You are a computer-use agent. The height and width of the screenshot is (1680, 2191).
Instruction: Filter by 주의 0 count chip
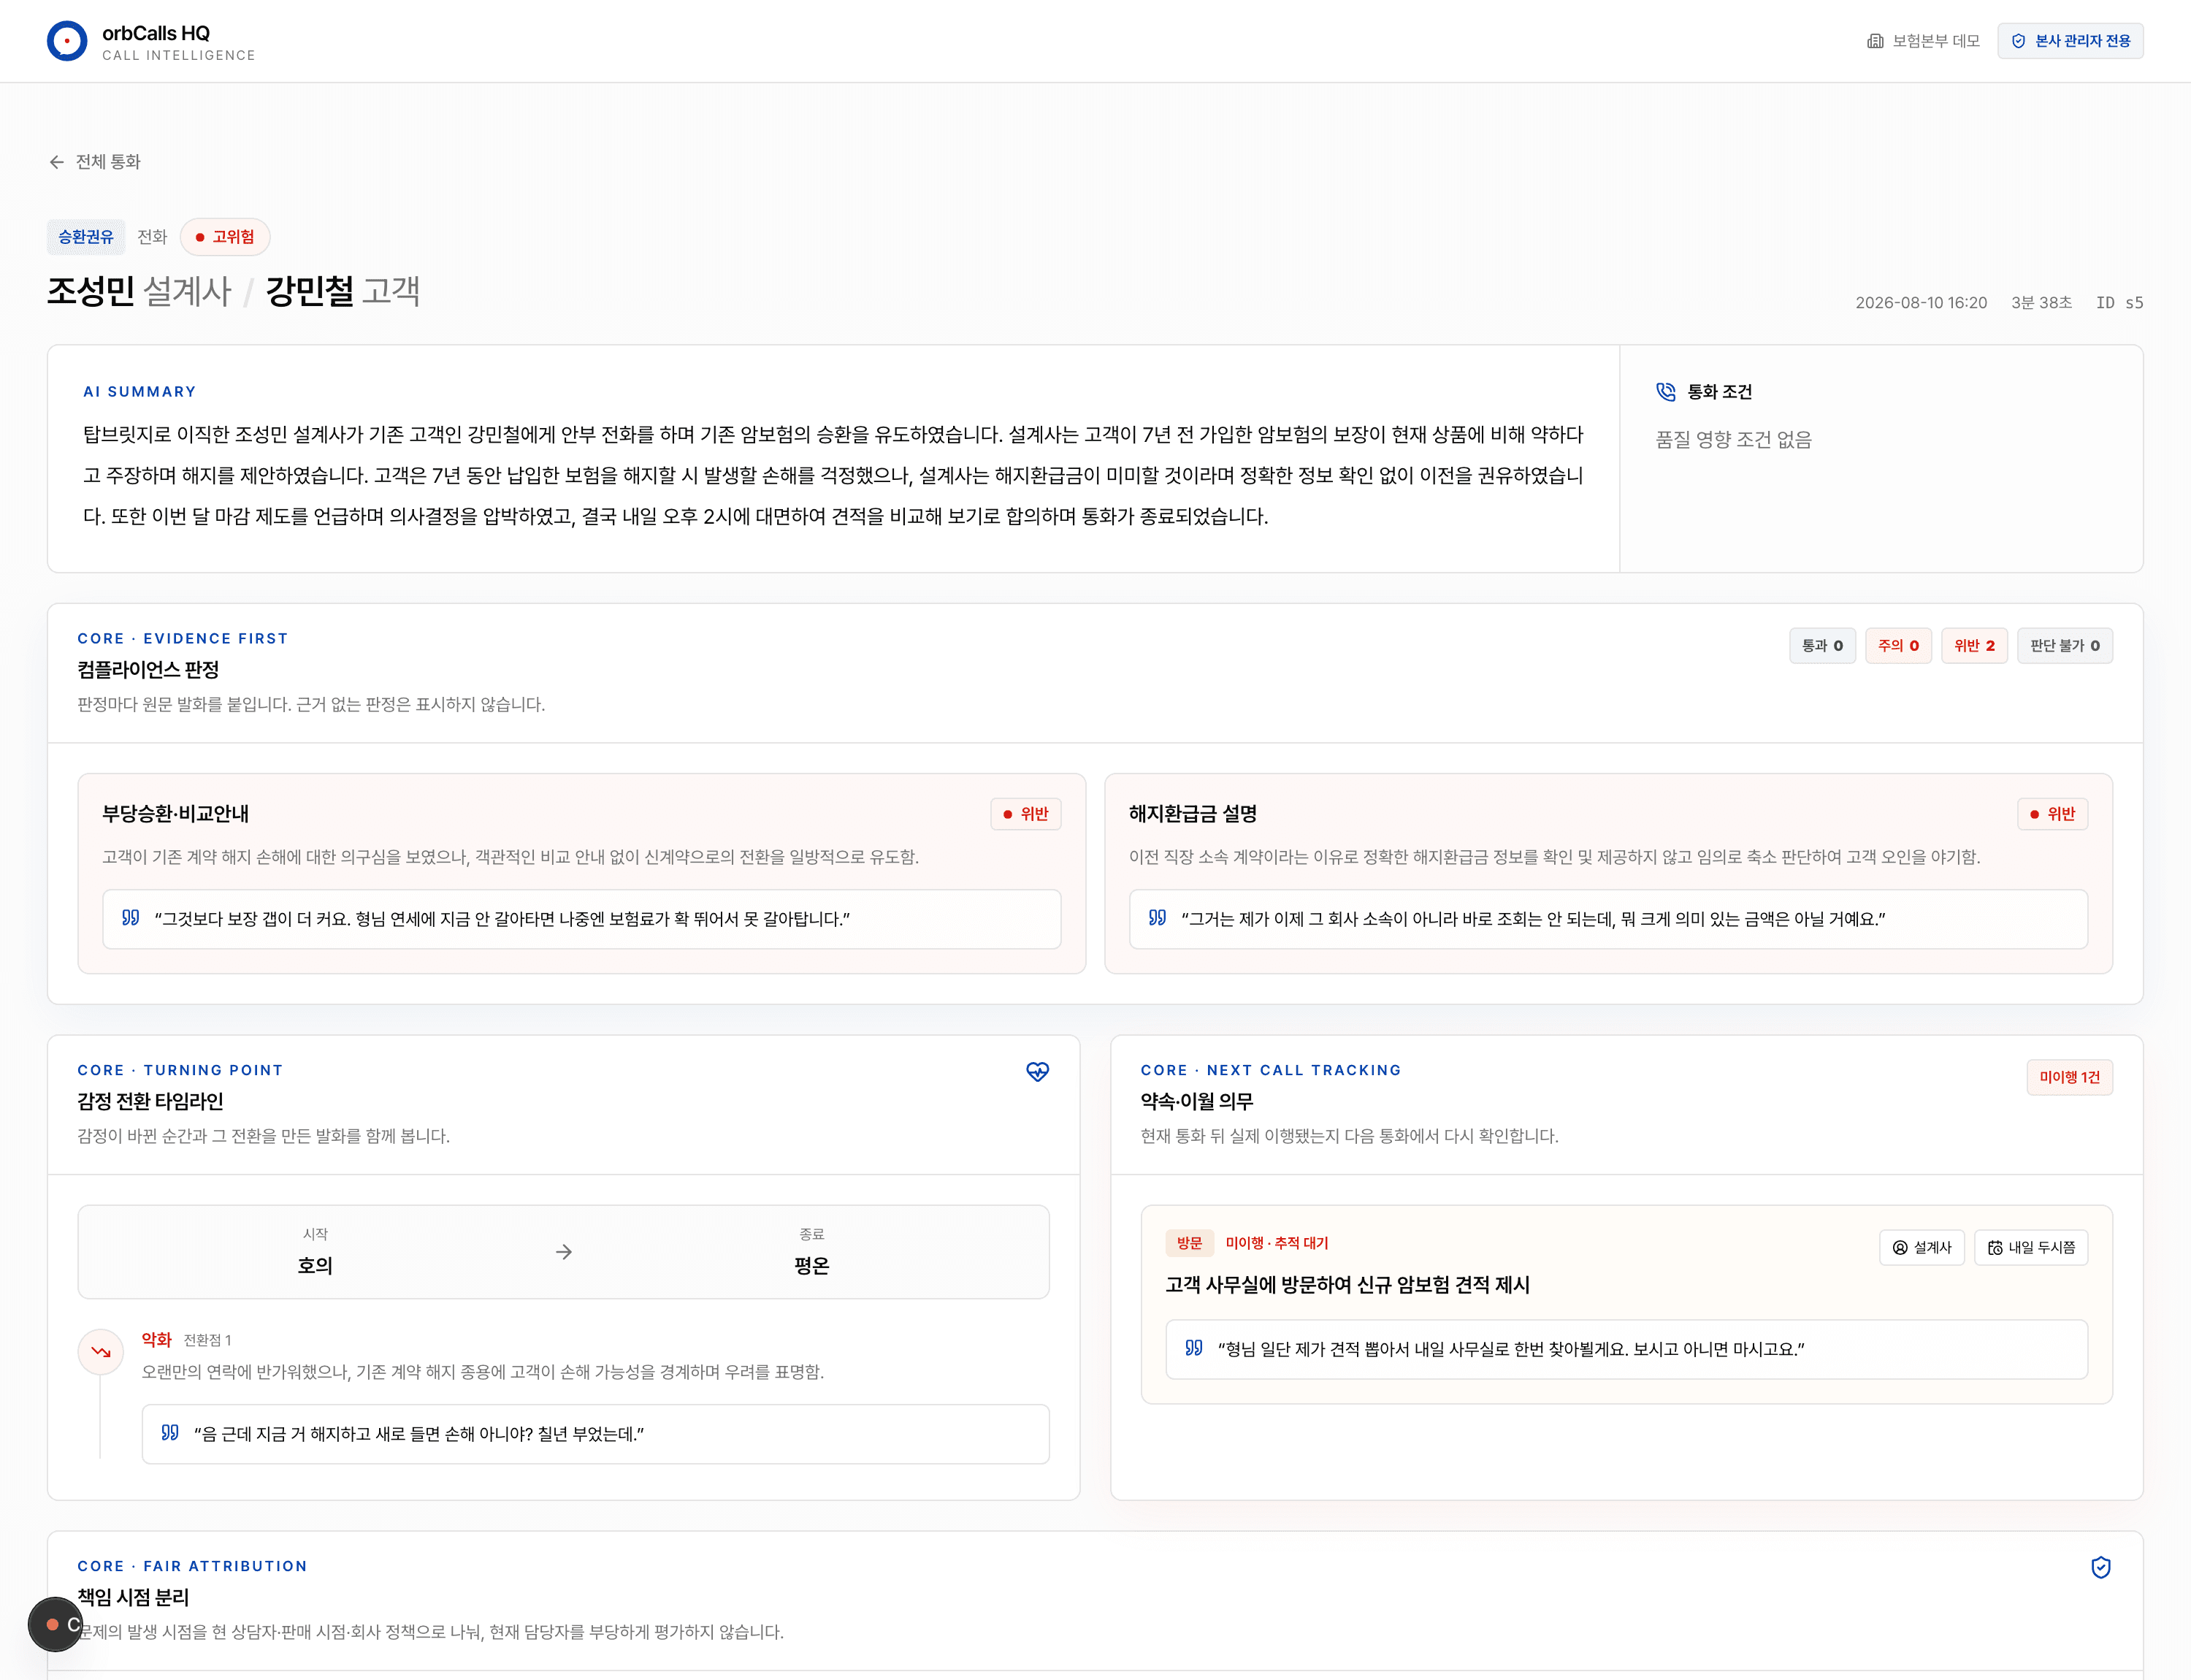(x=1898, y=646)
